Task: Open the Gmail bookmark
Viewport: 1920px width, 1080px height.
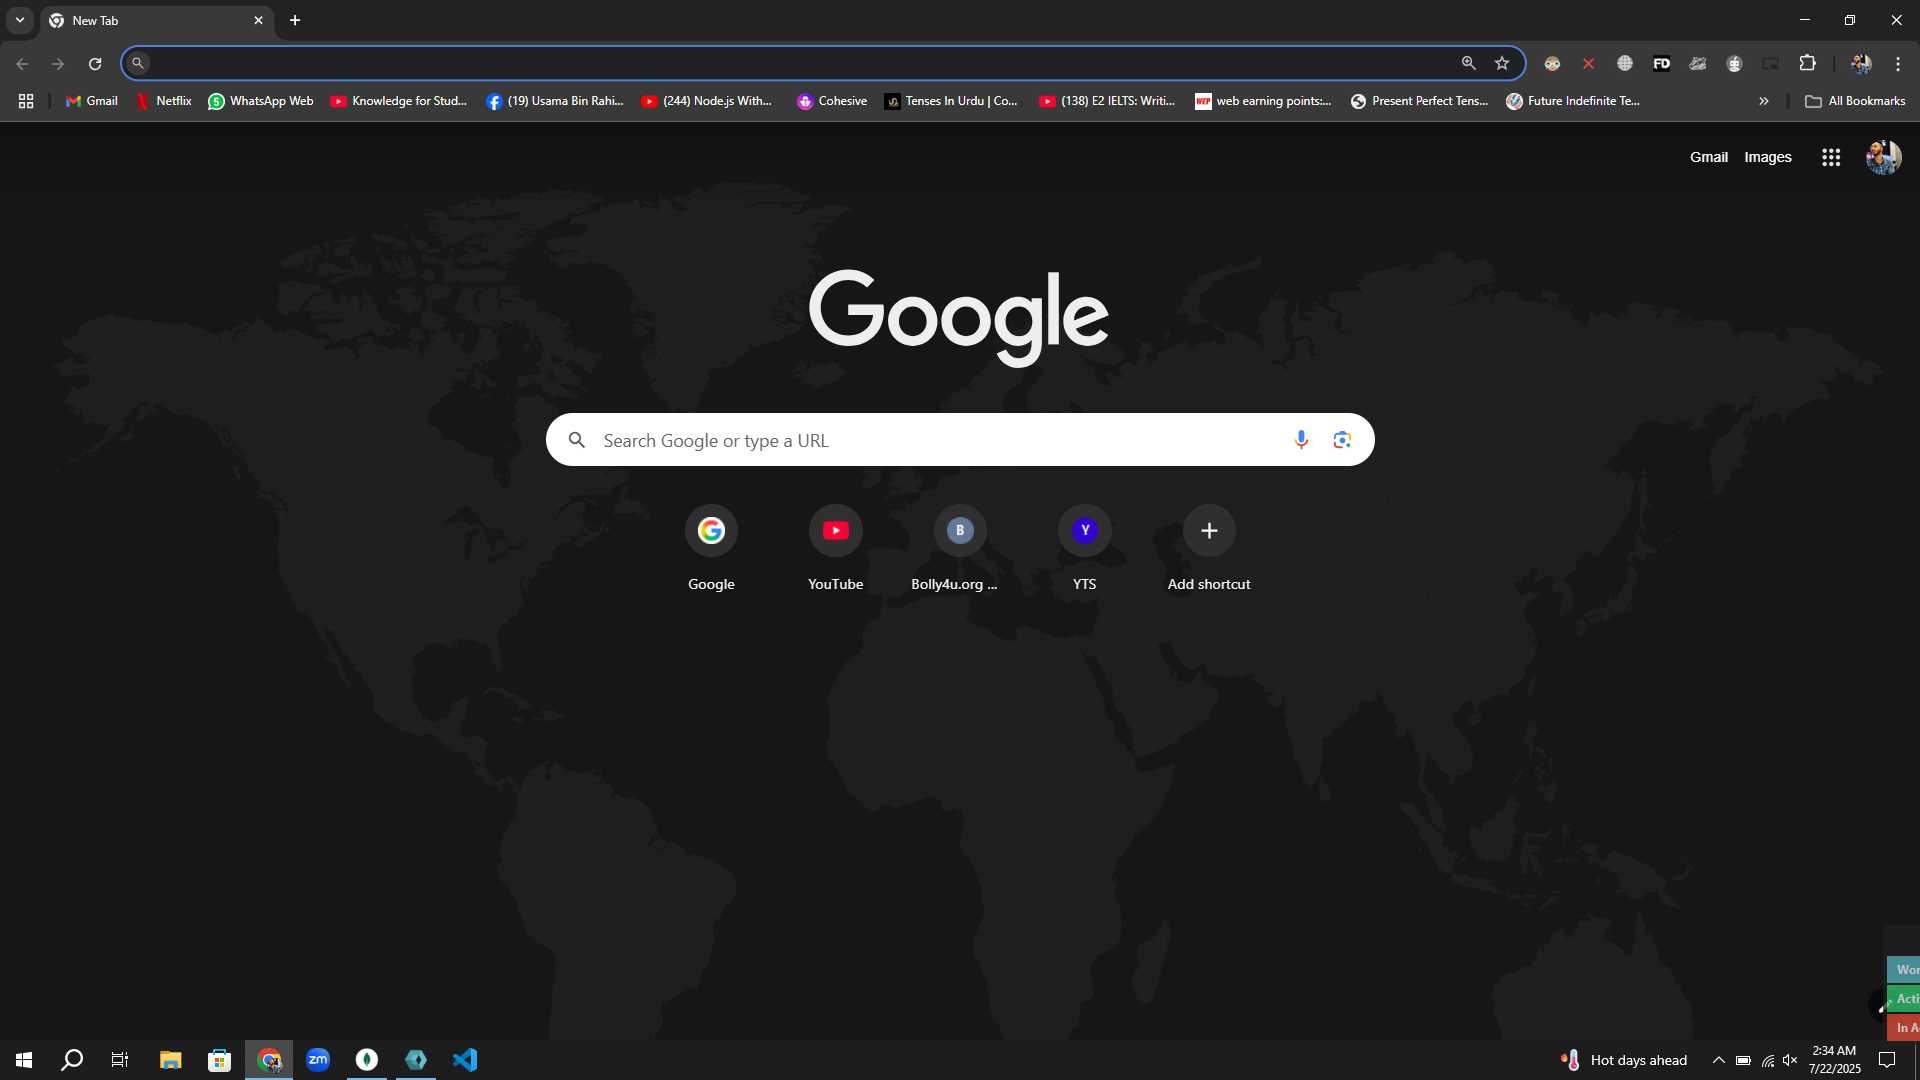Action: [92, 101]
